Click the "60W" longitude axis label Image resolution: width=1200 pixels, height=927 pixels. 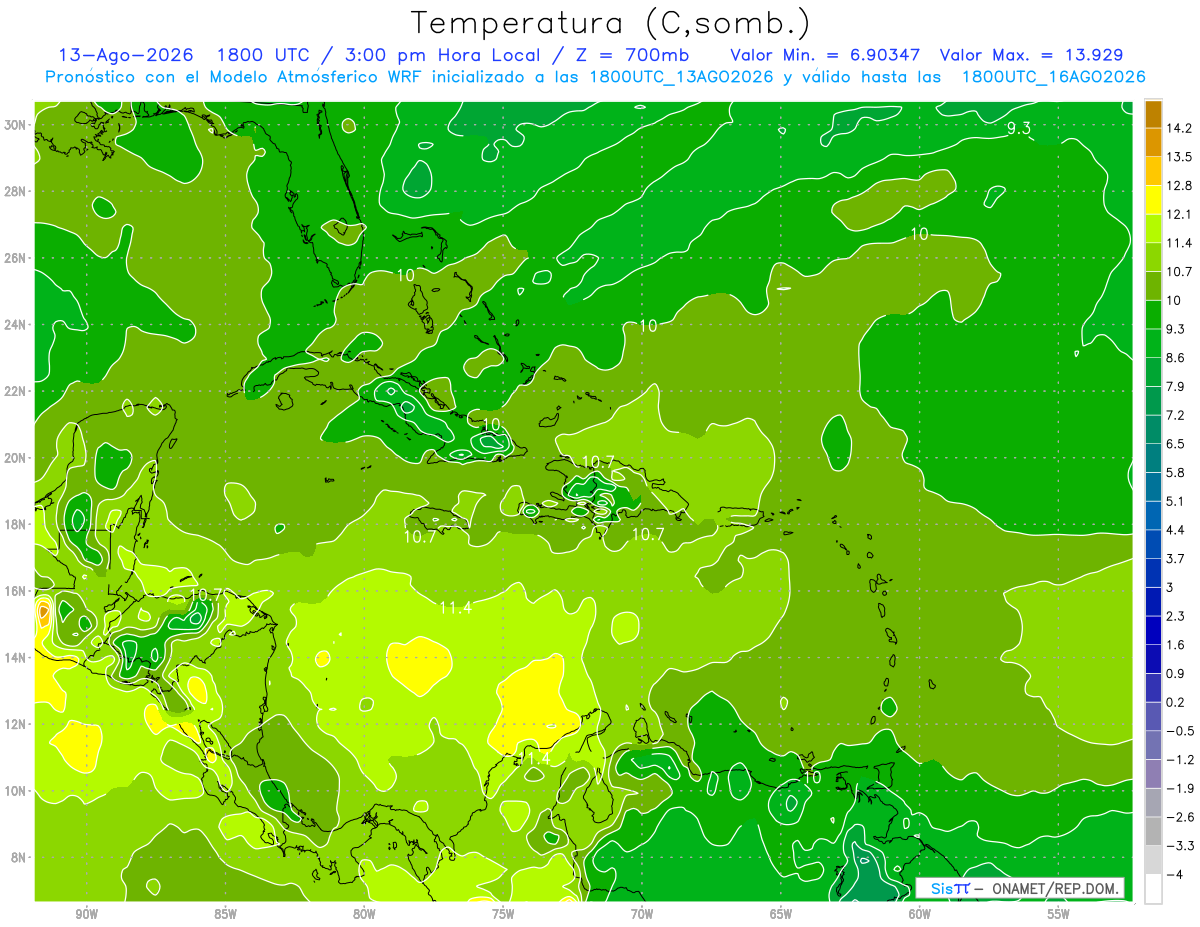(x=920, y=914)
